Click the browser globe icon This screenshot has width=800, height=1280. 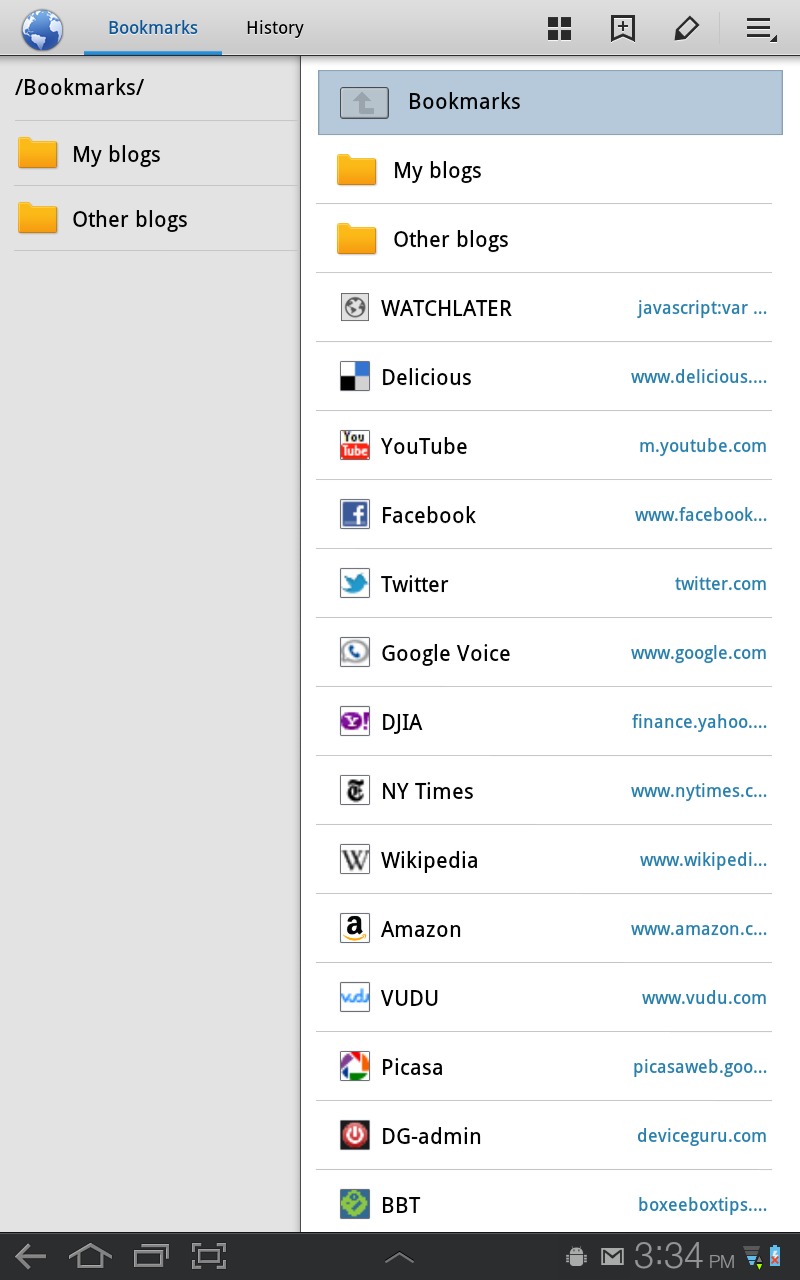[42, 29]
